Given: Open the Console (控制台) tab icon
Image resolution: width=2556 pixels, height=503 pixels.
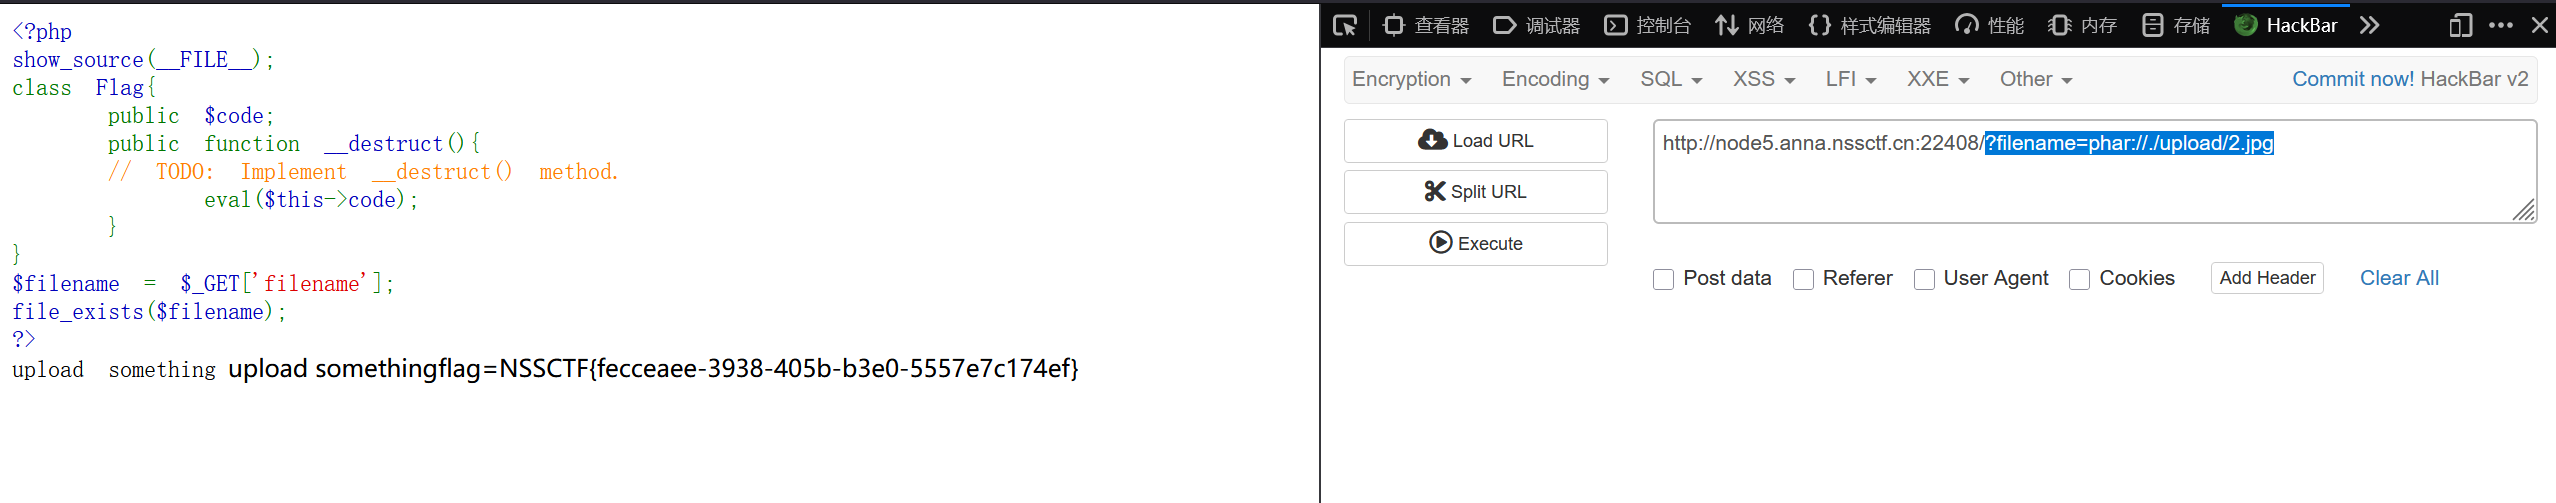Looking at the screenshot, I should [1616, 26].
